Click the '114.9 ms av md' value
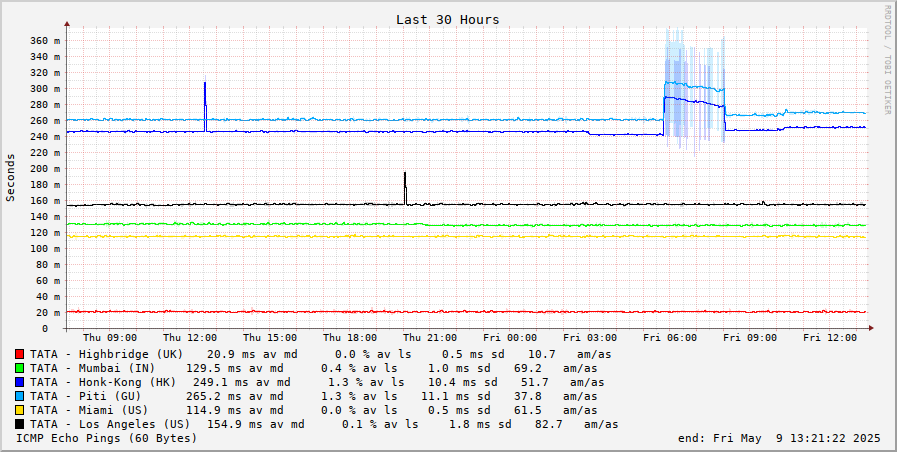The image size is (897, 452). (x=235, y=410)
